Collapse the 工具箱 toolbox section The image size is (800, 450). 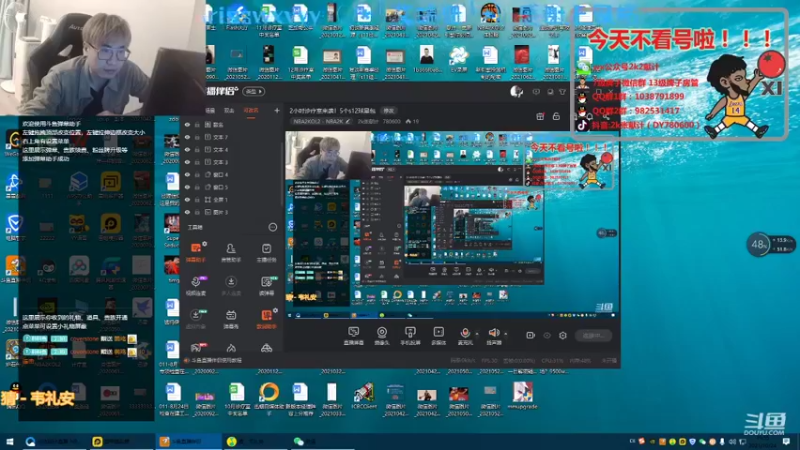[273, 227]
